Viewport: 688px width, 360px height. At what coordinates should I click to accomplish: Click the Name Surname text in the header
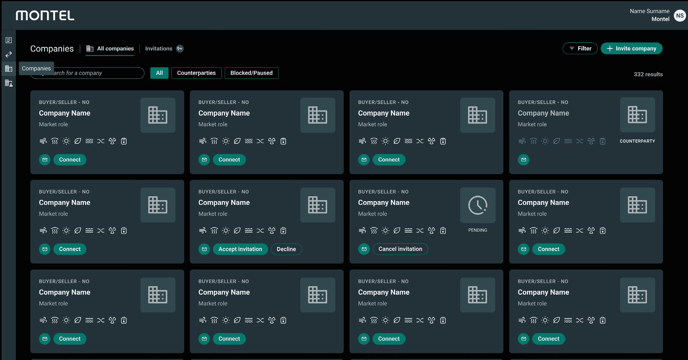[649, 11]
